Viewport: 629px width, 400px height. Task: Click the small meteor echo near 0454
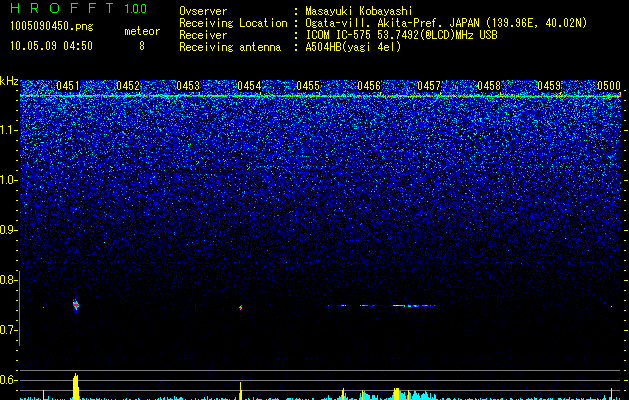click(241, 308)
